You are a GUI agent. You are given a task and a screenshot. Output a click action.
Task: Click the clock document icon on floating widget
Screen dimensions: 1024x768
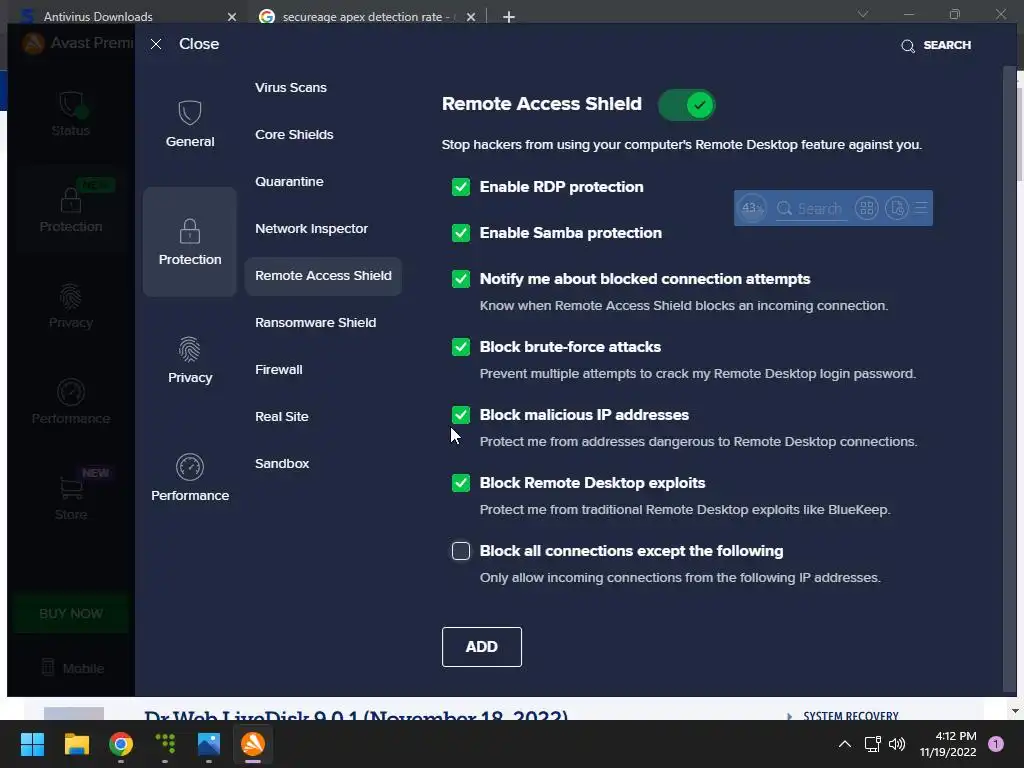897,208
